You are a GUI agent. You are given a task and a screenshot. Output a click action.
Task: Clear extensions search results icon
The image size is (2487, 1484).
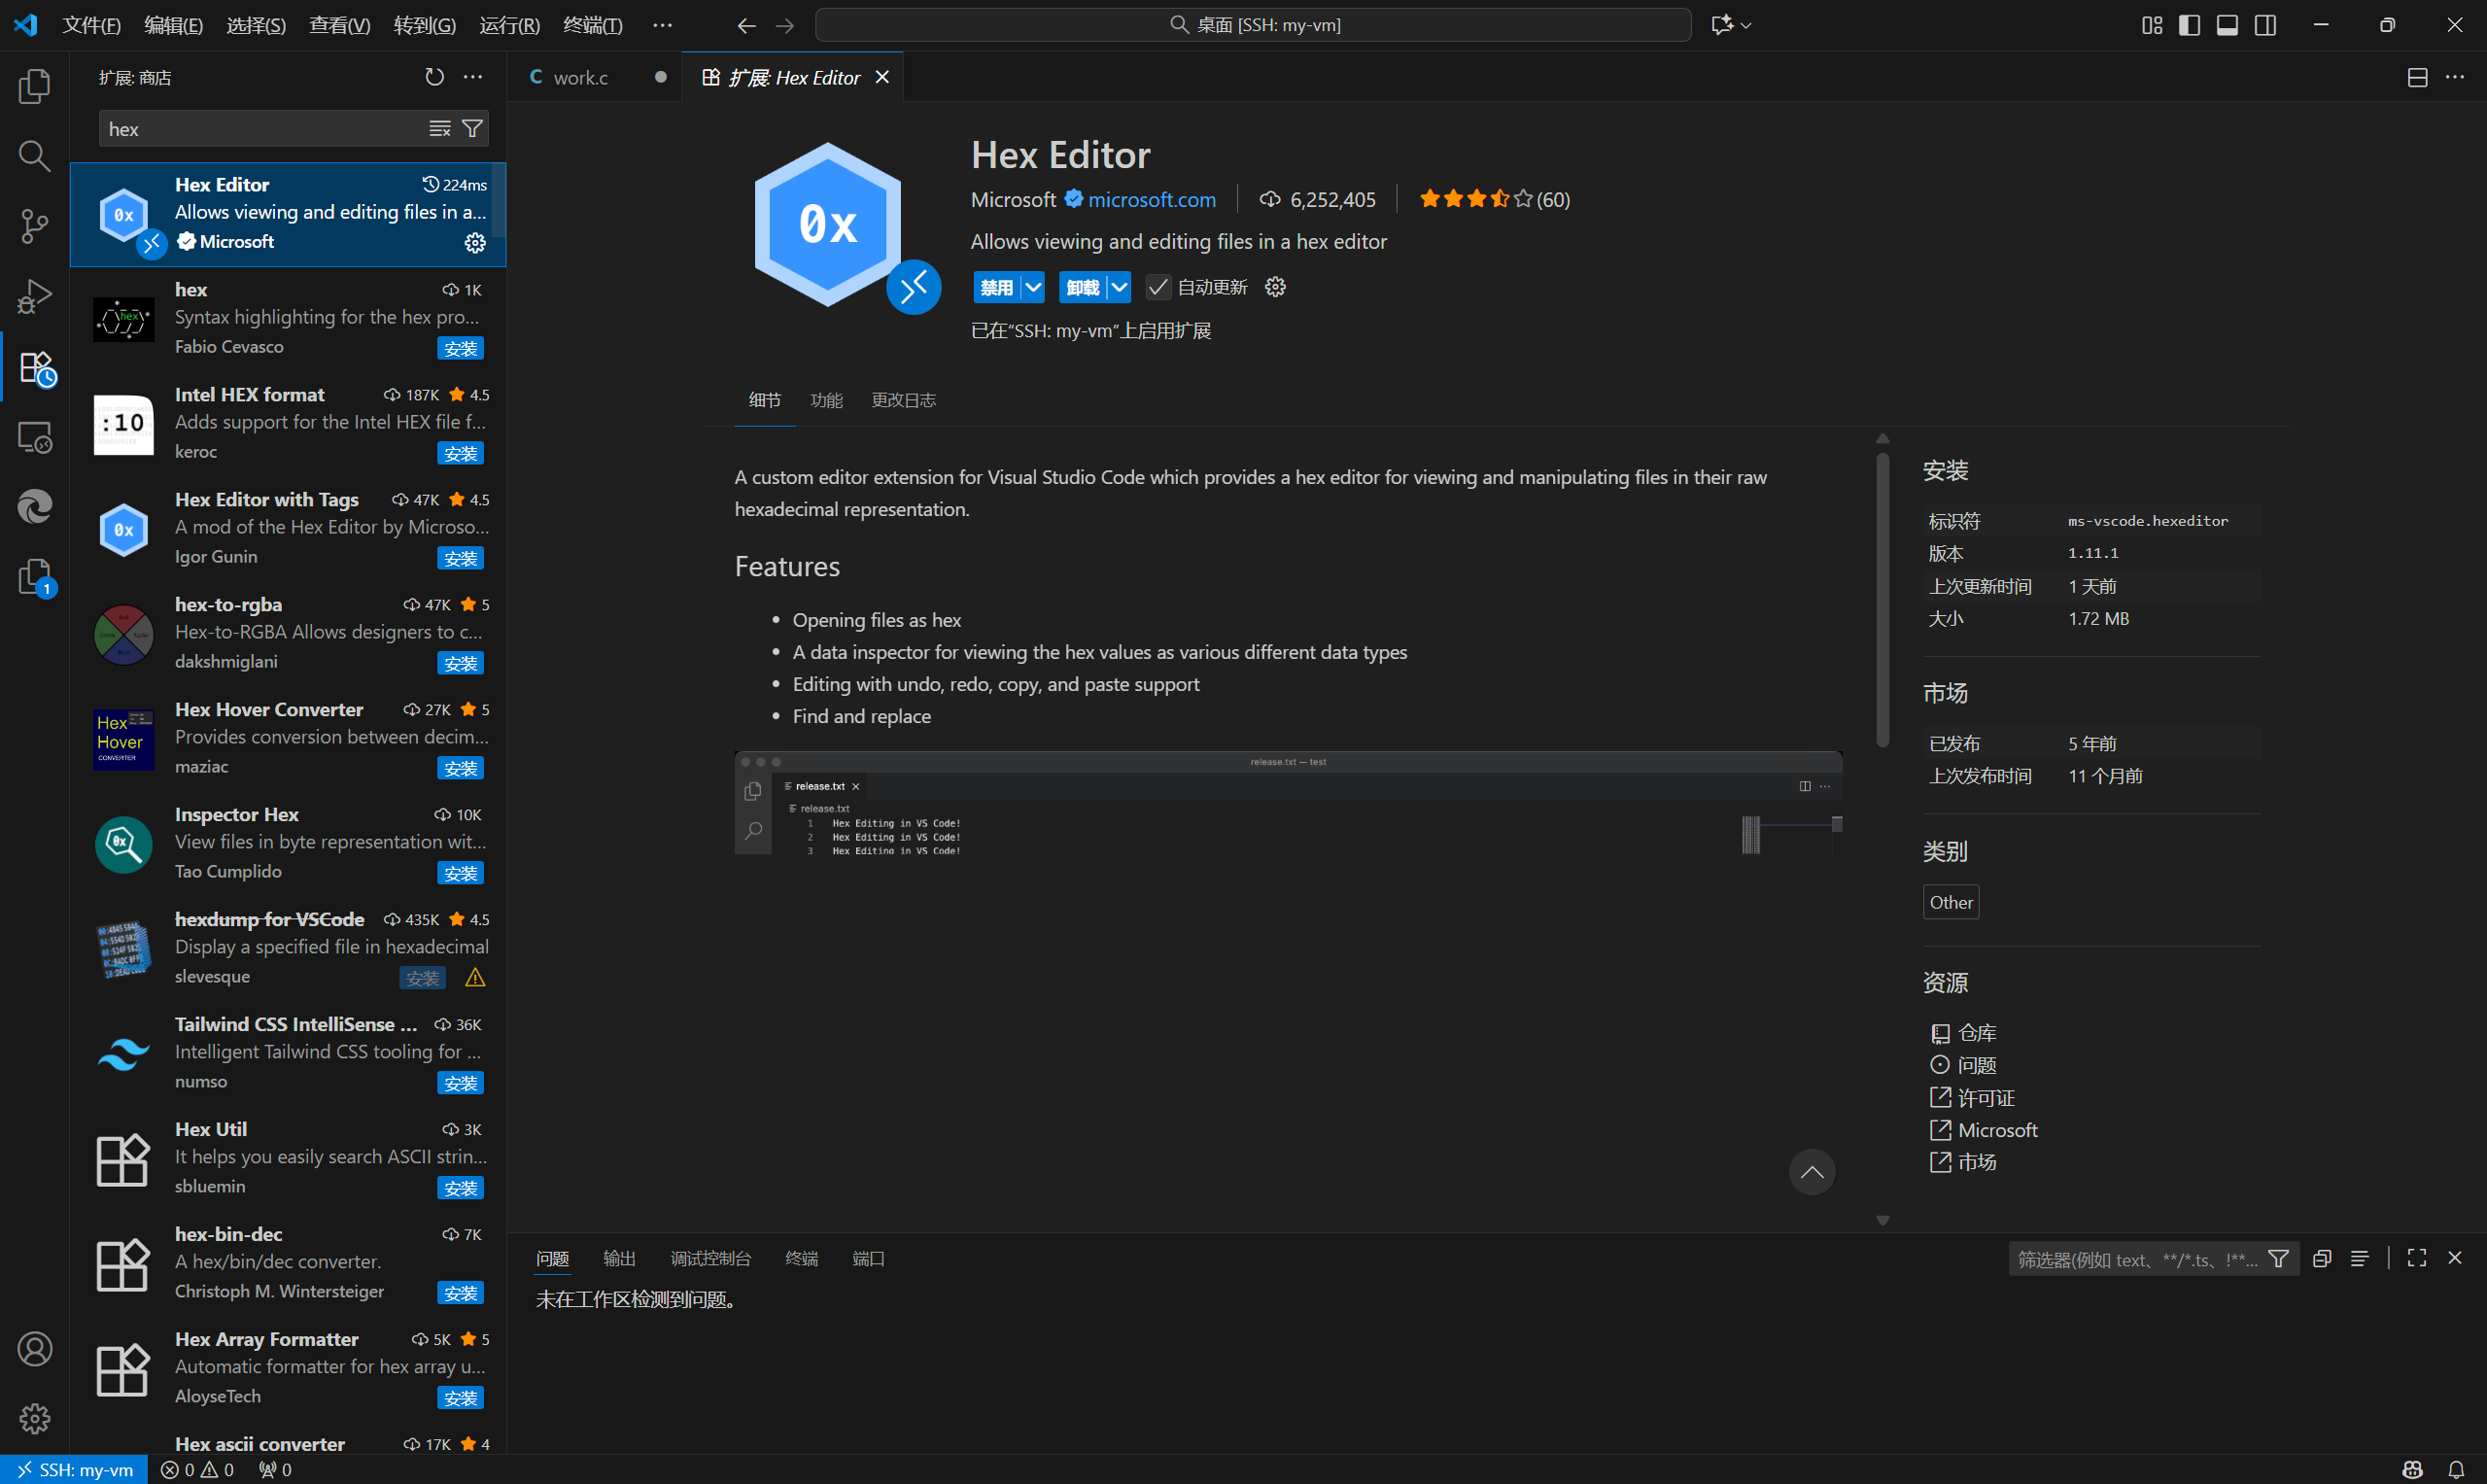tap(440, 129)
